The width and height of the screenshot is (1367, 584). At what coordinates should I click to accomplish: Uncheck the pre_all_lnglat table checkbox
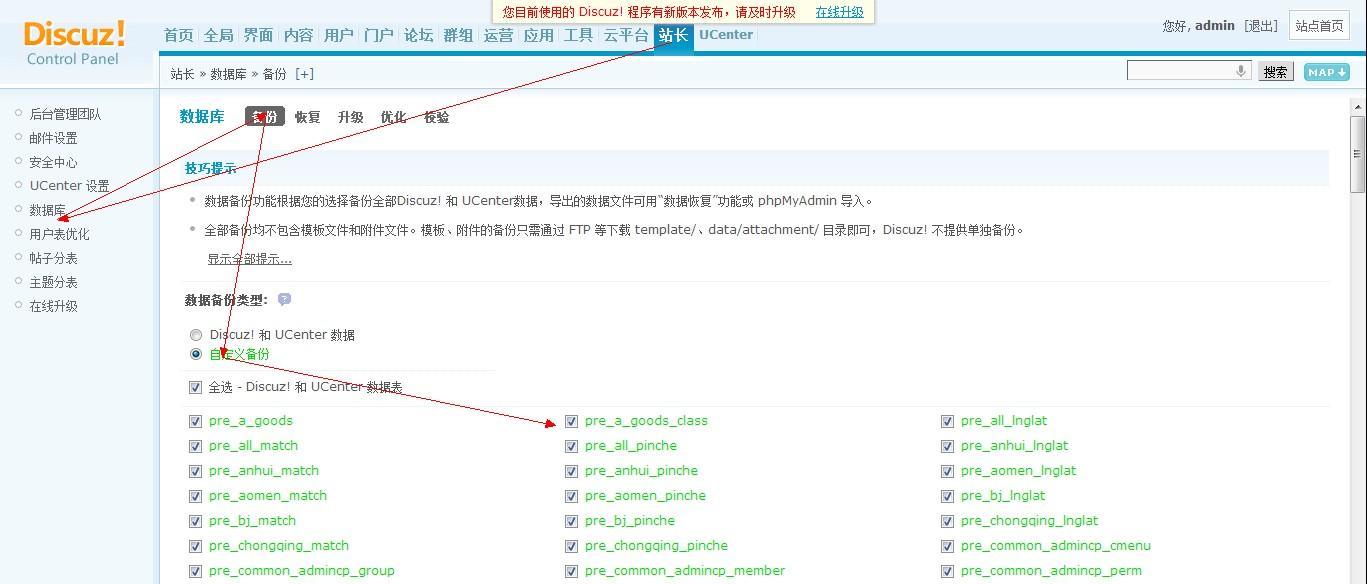pos(946,421)
